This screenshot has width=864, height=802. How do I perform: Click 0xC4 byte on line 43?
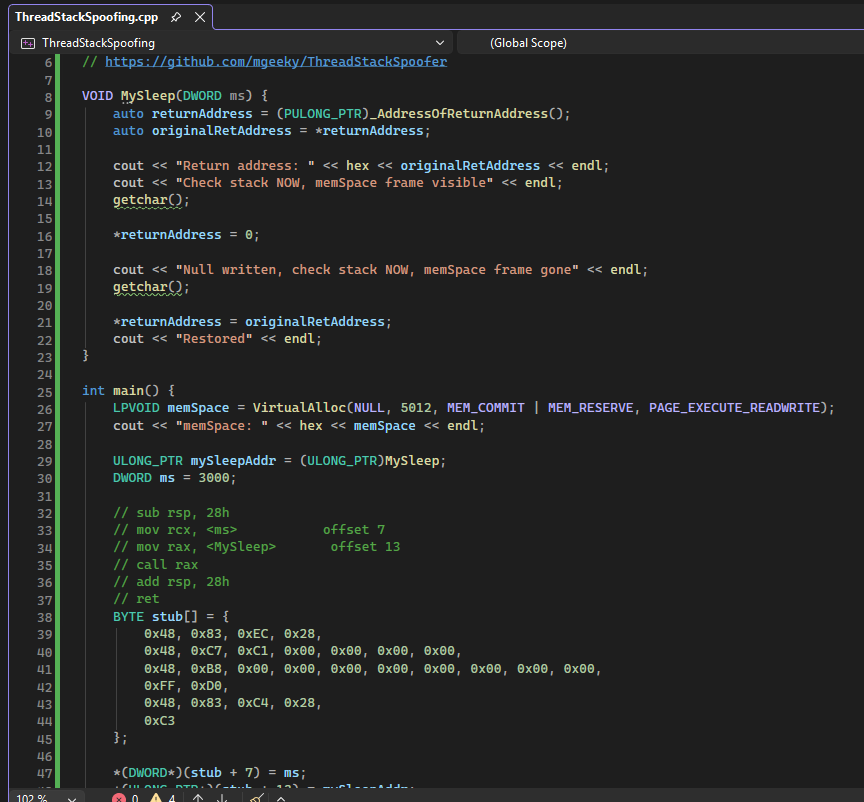(253, 703)
